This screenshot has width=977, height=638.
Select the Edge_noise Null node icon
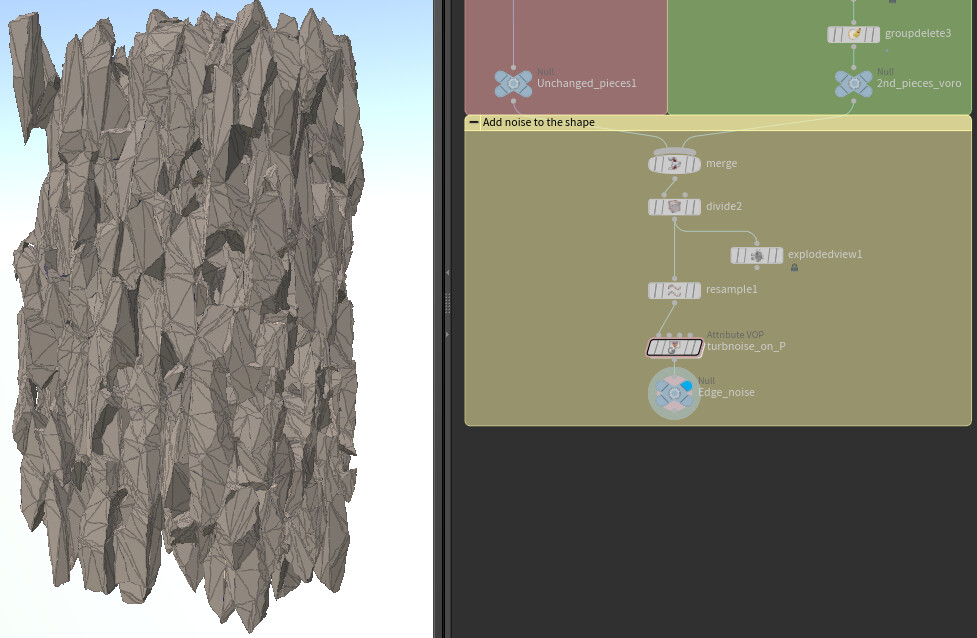coord(674,392)
